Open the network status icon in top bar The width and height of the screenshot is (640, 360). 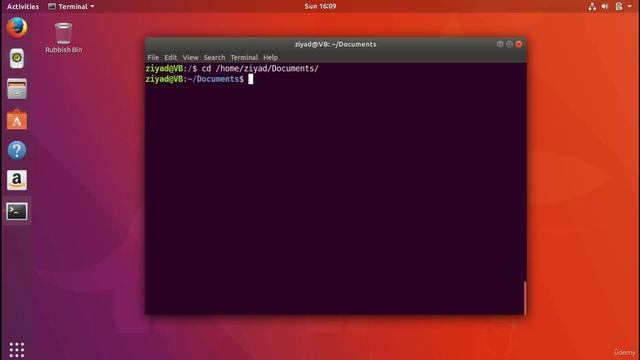tap(592, 7)
